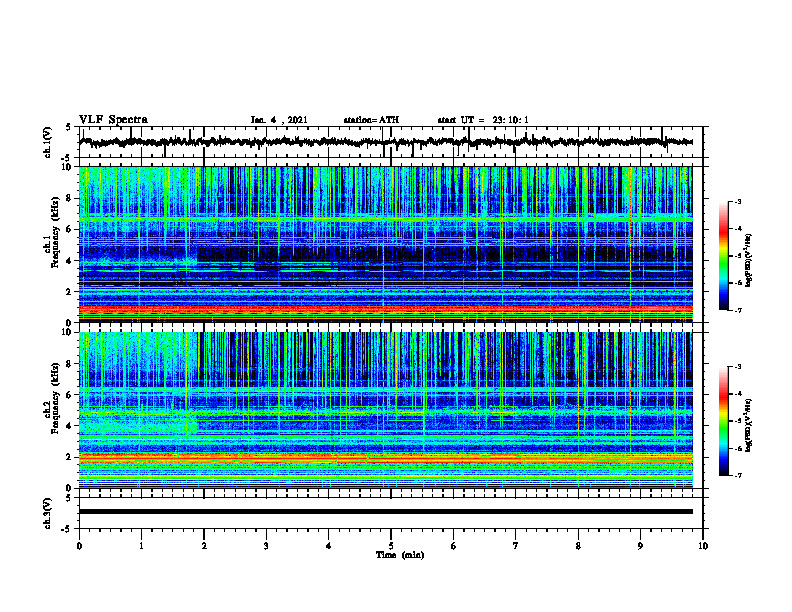
Task: Click the 0 label on the time axis
Action: (x=79, y=546)
